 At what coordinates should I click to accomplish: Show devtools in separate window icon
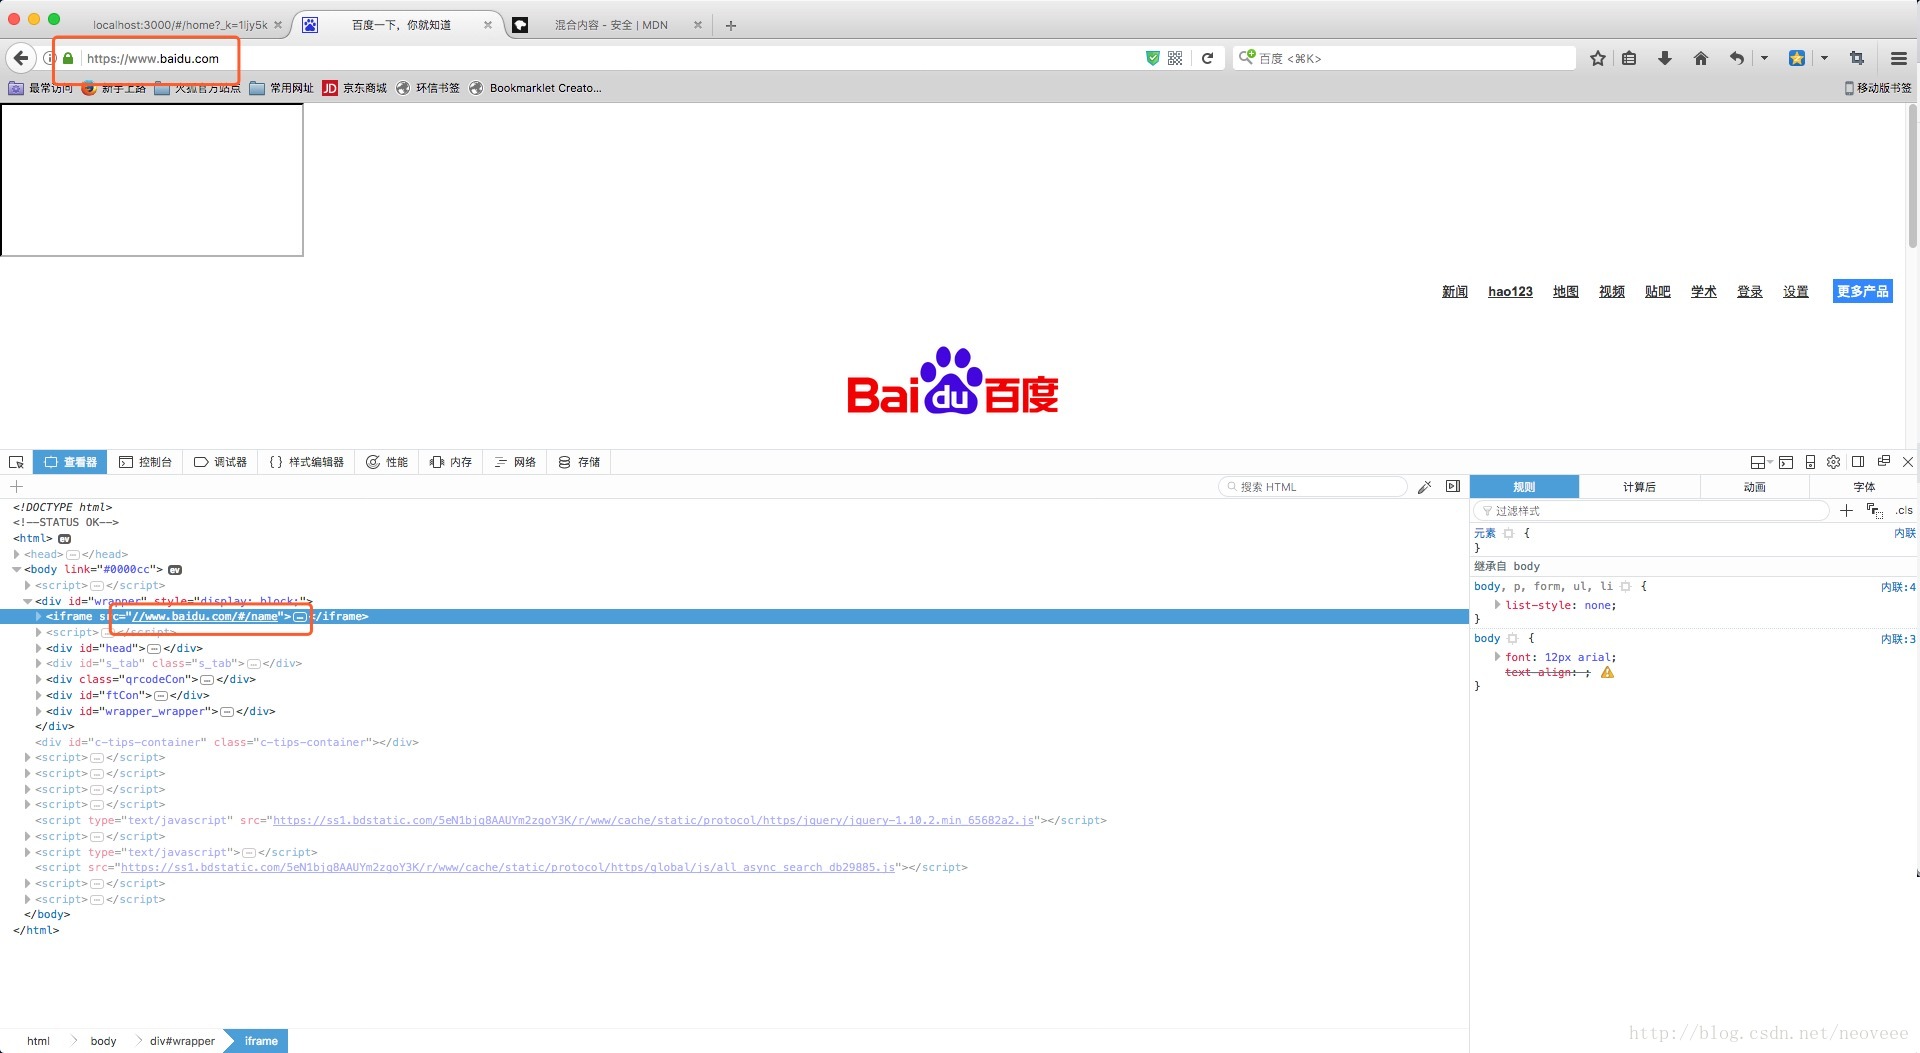[x=1883, y=461]
